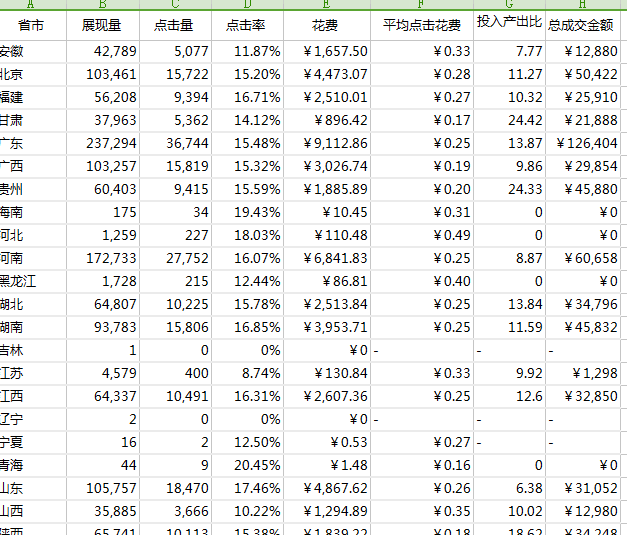Click the 江西 province cell
Viewport: 627px width, 535px height.
(x=33, y=397)
